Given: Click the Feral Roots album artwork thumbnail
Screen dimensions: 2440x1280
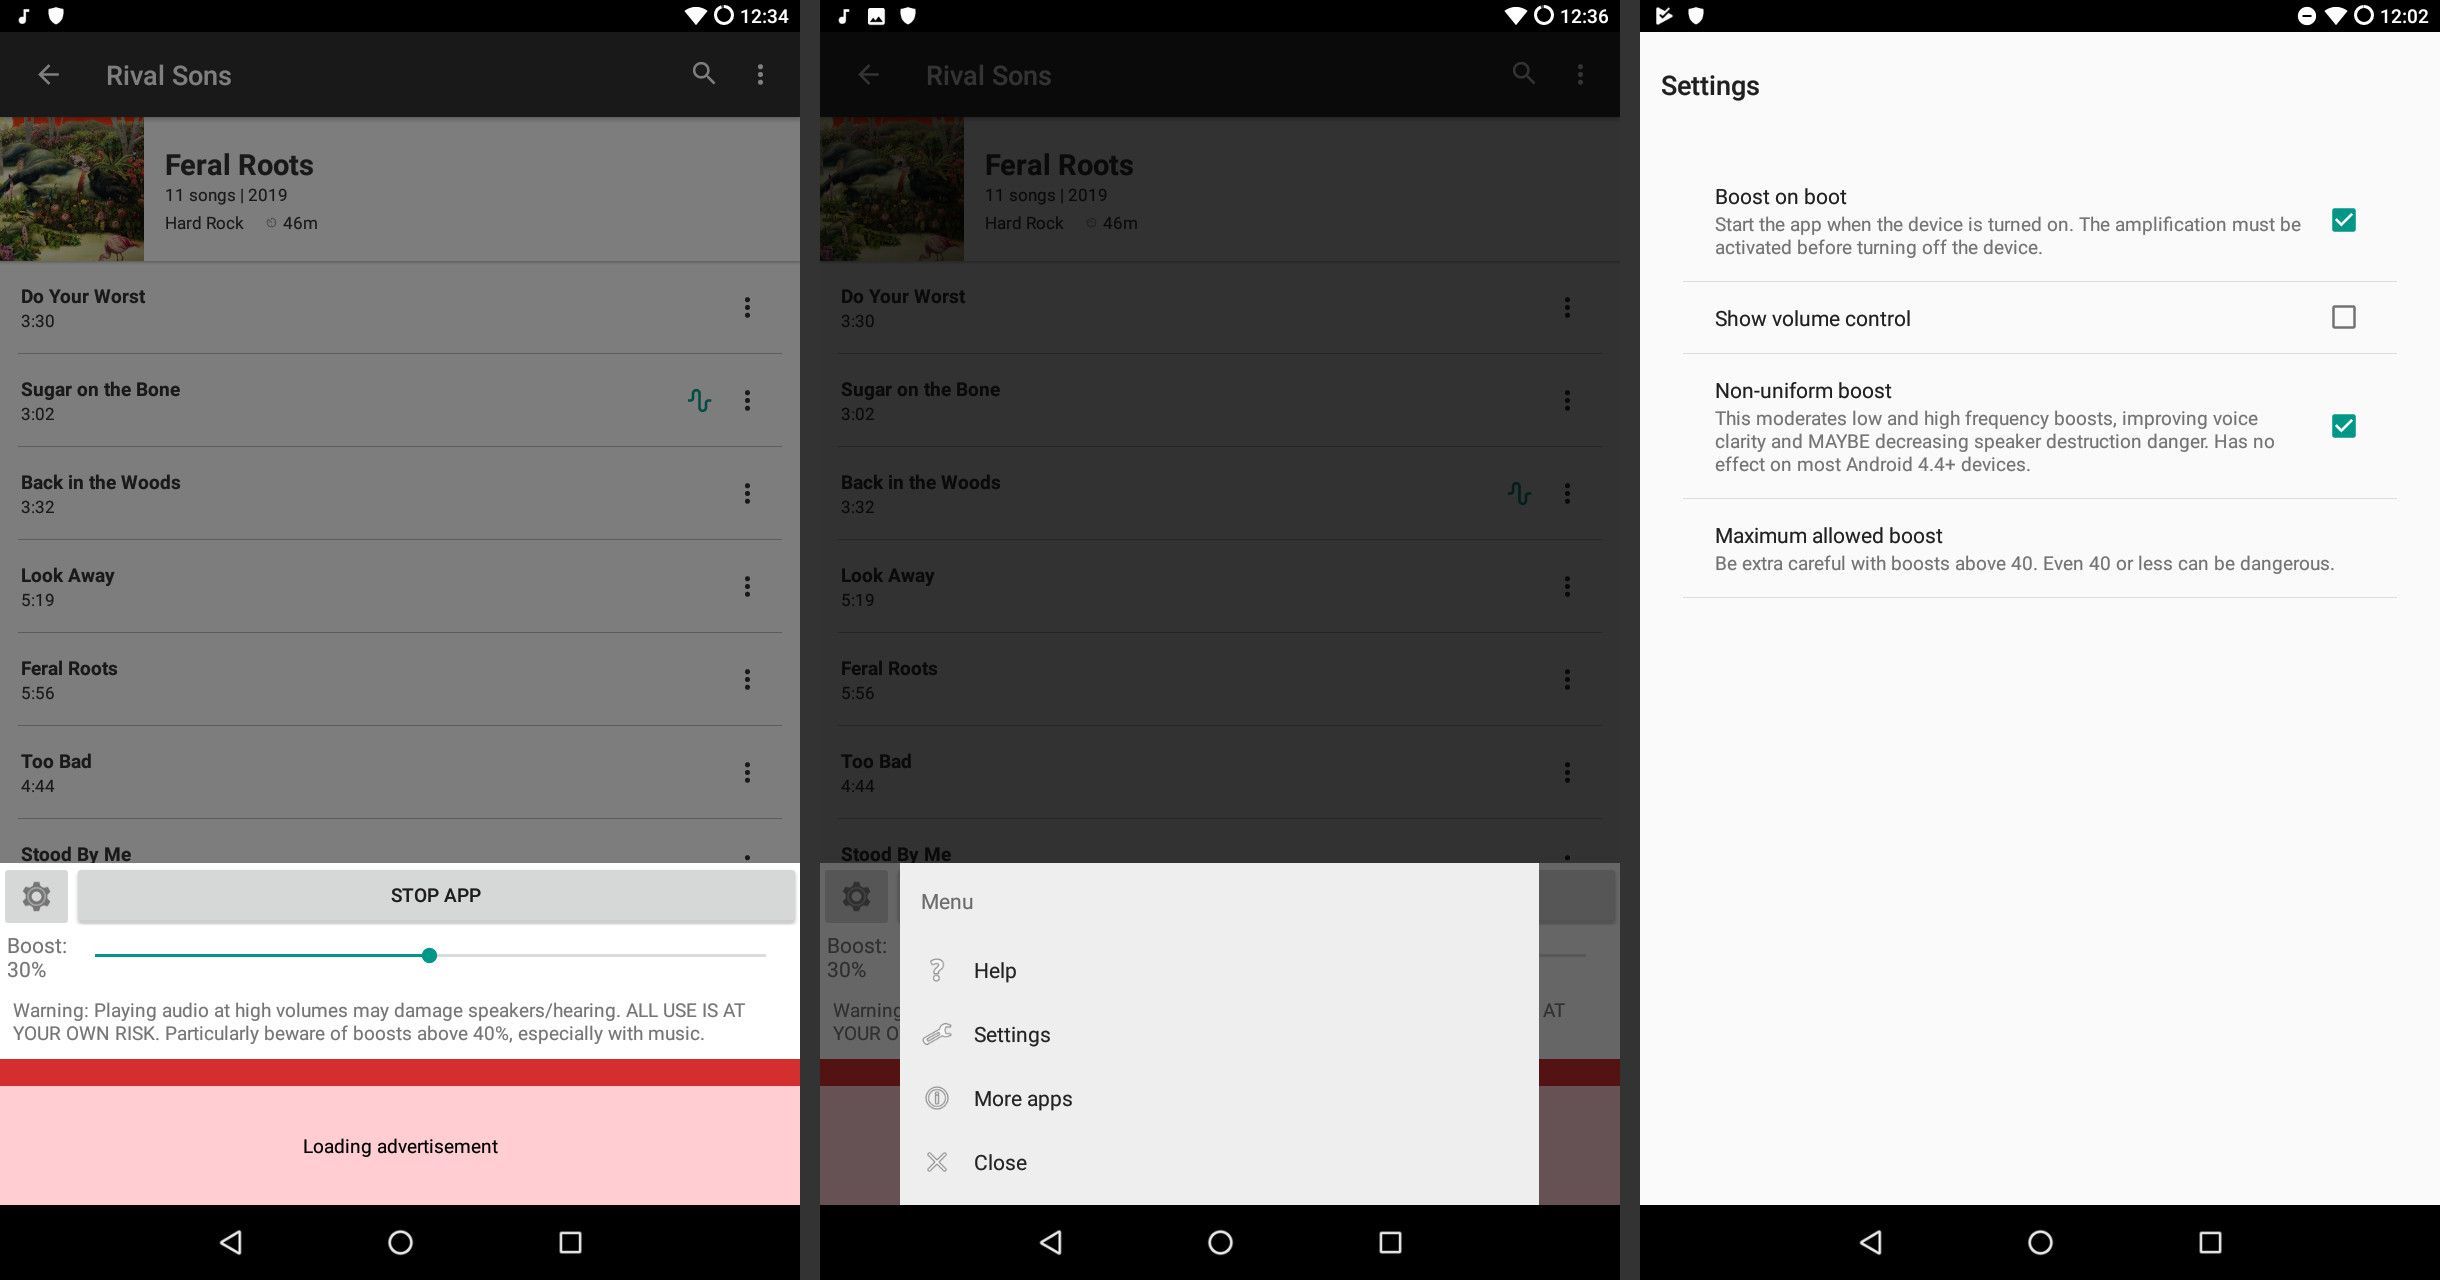Looking at the screenshot, I should [x=71, y=187].
